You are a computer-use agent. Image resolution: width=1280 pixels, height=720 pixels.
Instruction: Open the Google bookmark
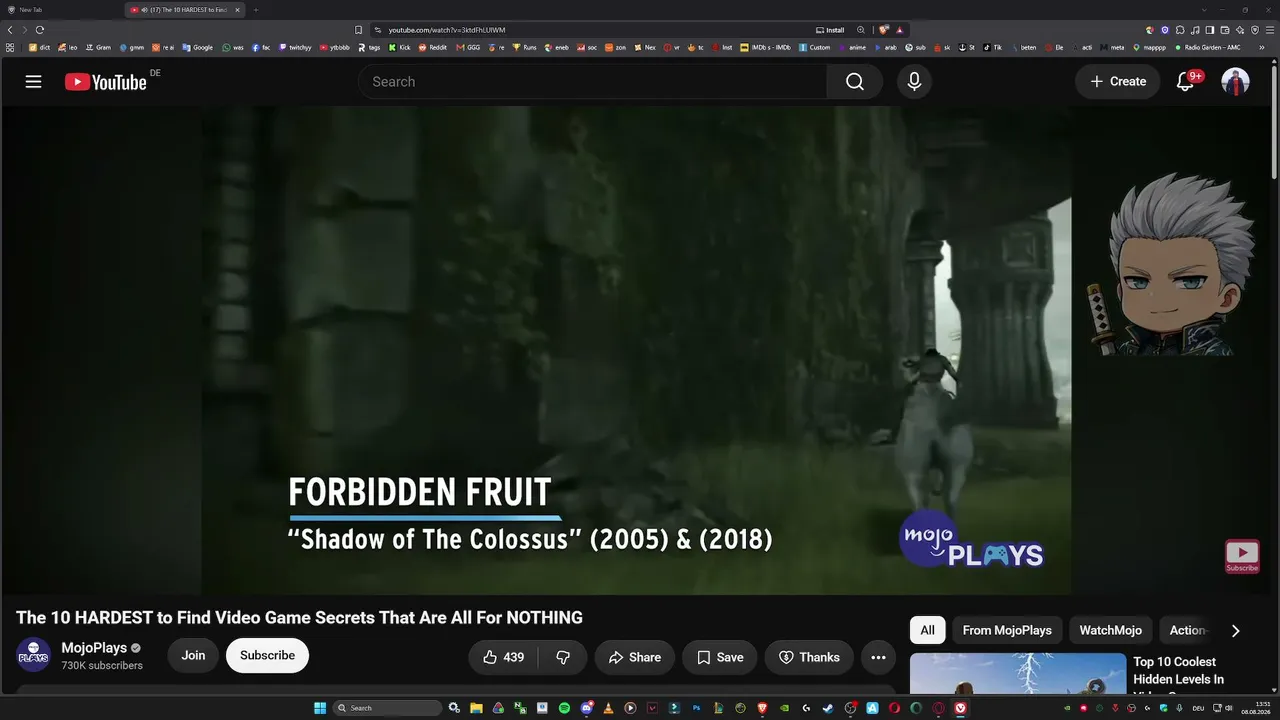click(x=197, y=47)
